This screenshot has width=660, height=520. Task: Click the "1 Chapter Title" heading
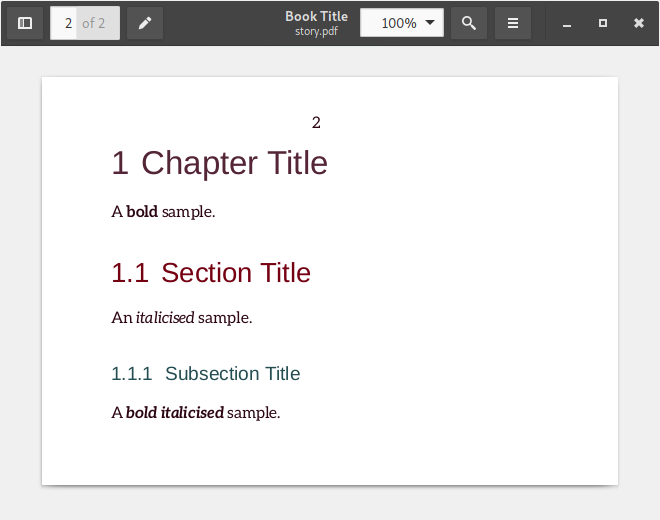coord(219,163)
